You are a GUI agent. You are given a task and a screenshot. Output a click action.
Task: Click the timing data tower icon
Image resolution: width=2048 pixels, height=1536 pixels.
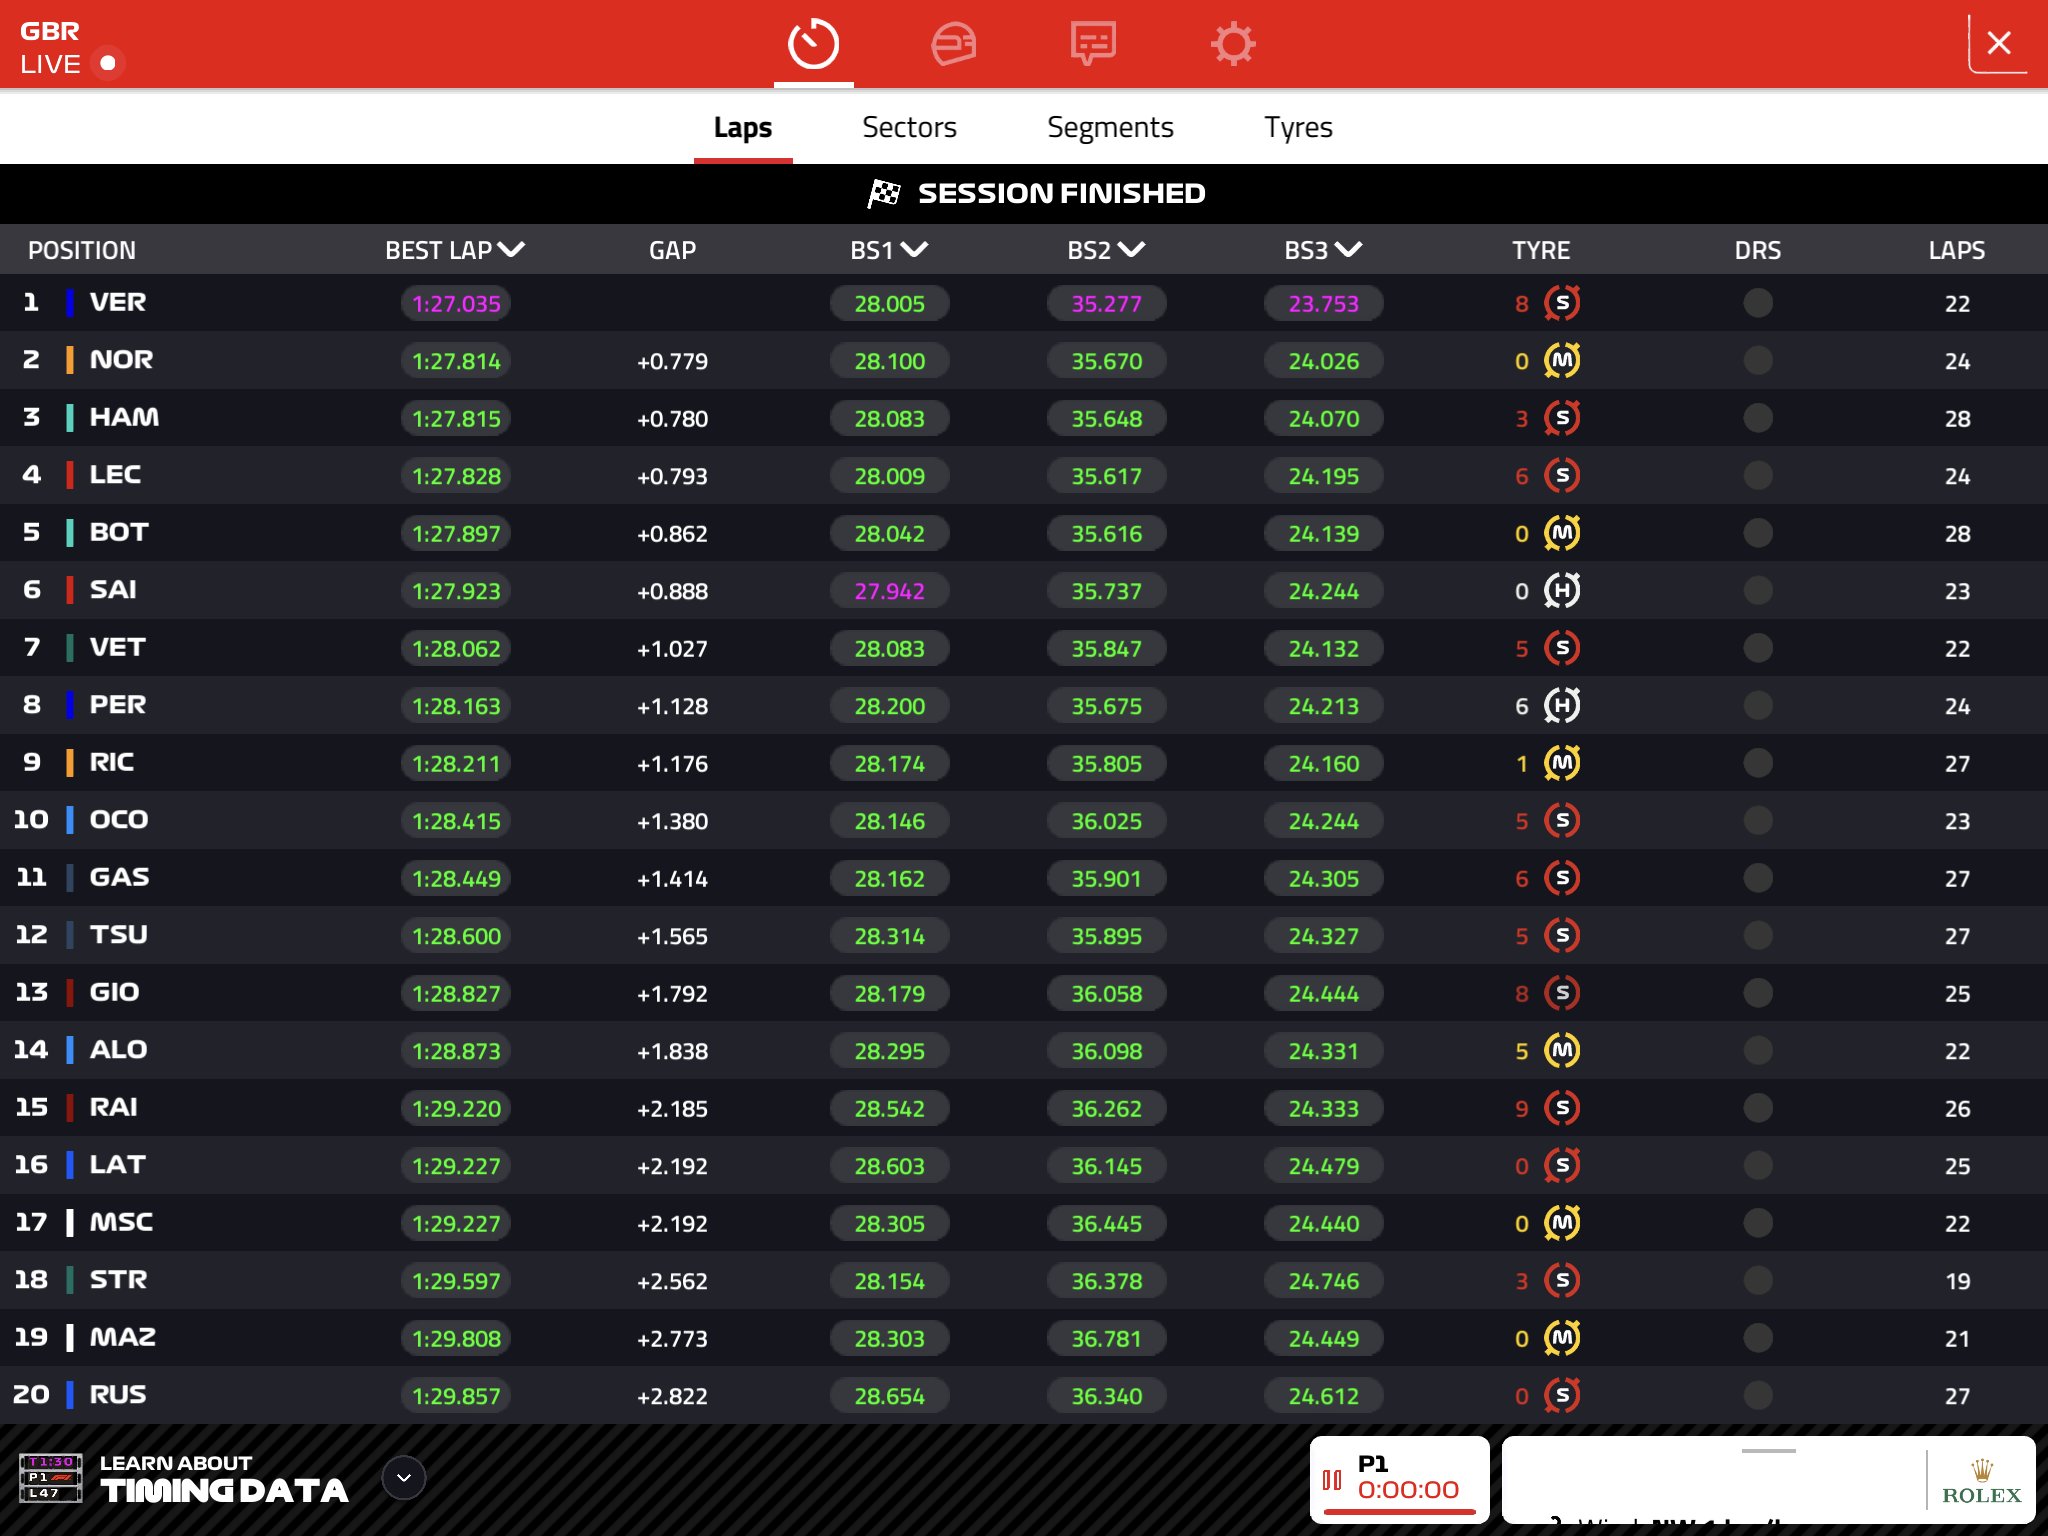[50, 1478]
